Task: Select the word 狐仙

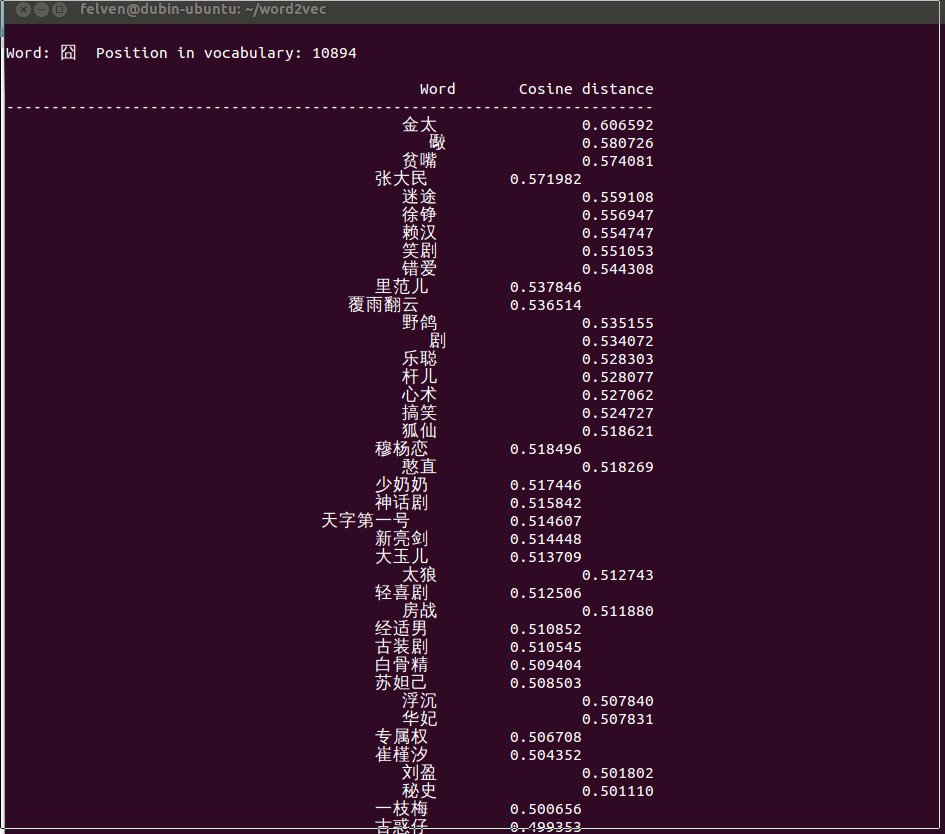Action: pos(419,431)
